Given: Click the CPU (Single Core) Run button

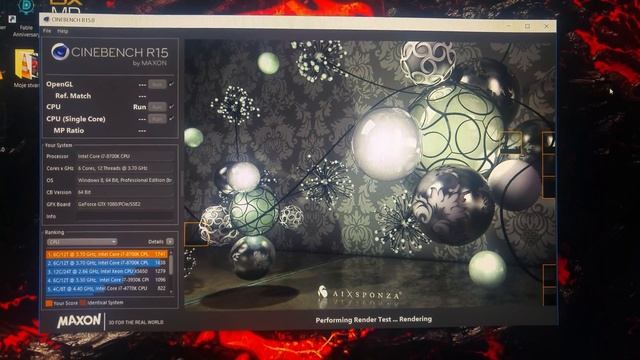Looking at the screenshot, I should tap(157, 119).
